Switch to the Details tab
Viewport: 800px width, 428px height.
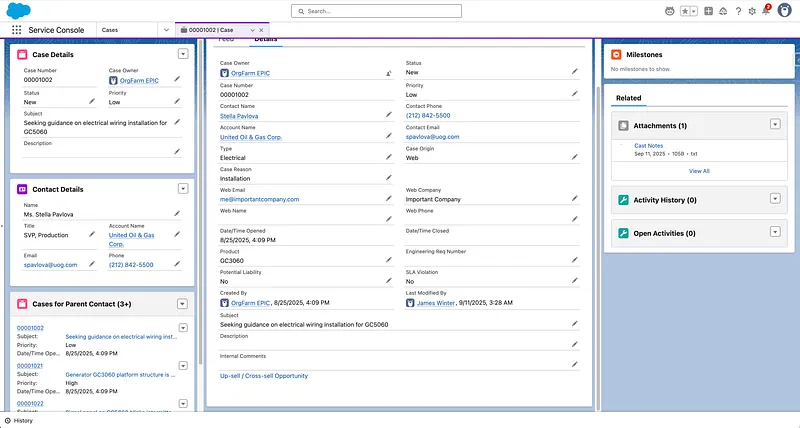coord(266,40)
